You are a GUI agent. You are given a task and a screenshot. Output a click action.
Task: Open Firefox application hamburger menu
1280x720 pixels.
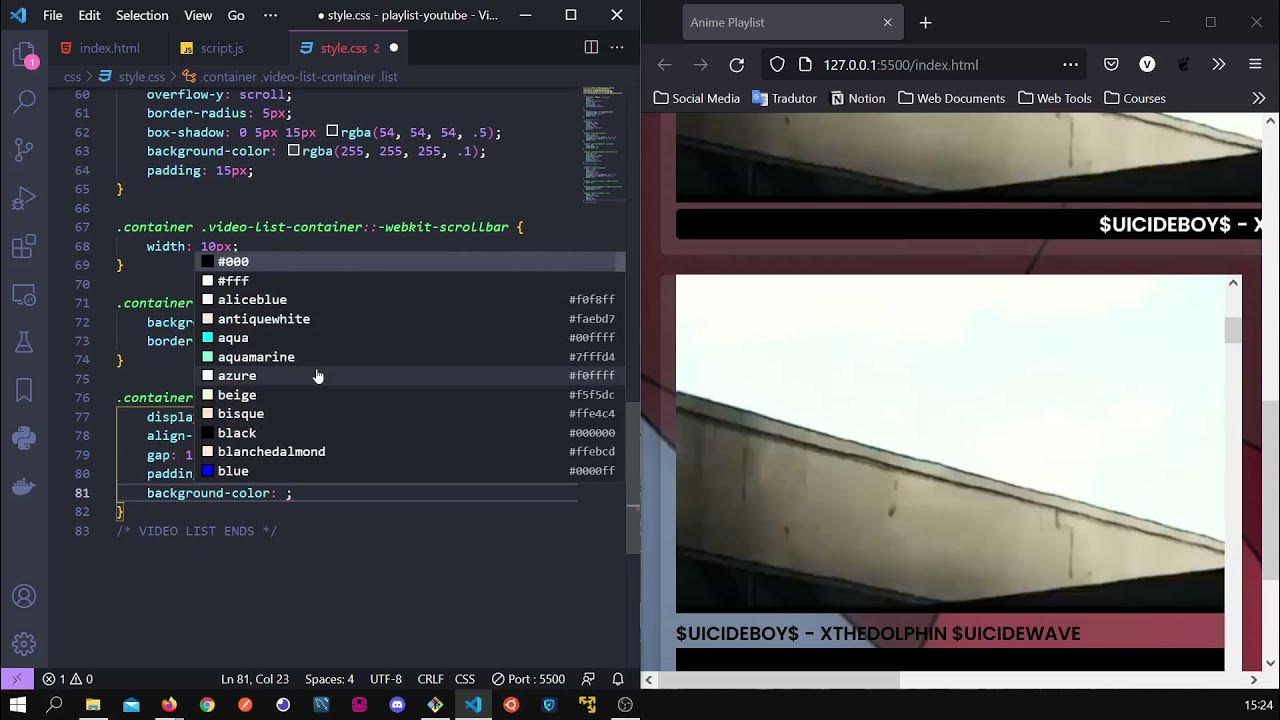[1255, 65]
